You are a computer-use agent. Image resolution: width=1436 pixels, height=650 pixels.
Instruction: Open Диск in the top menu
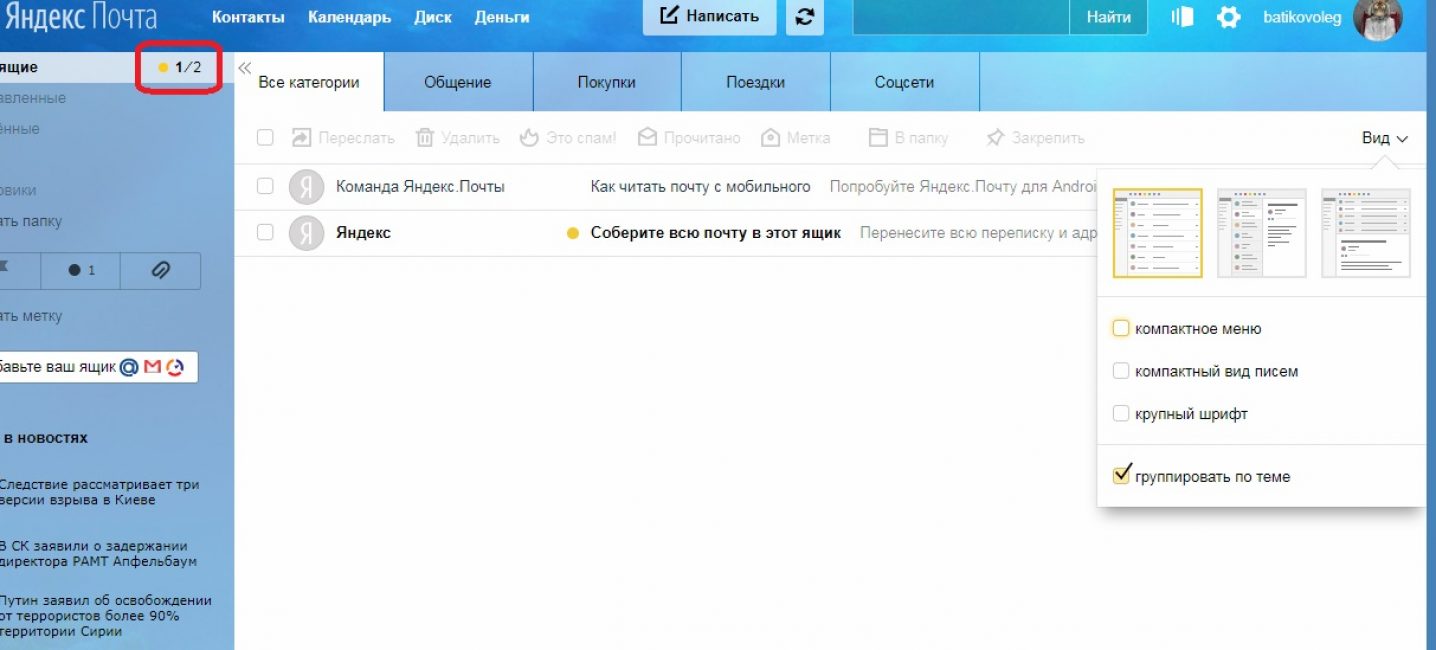[x=433, y=17]
